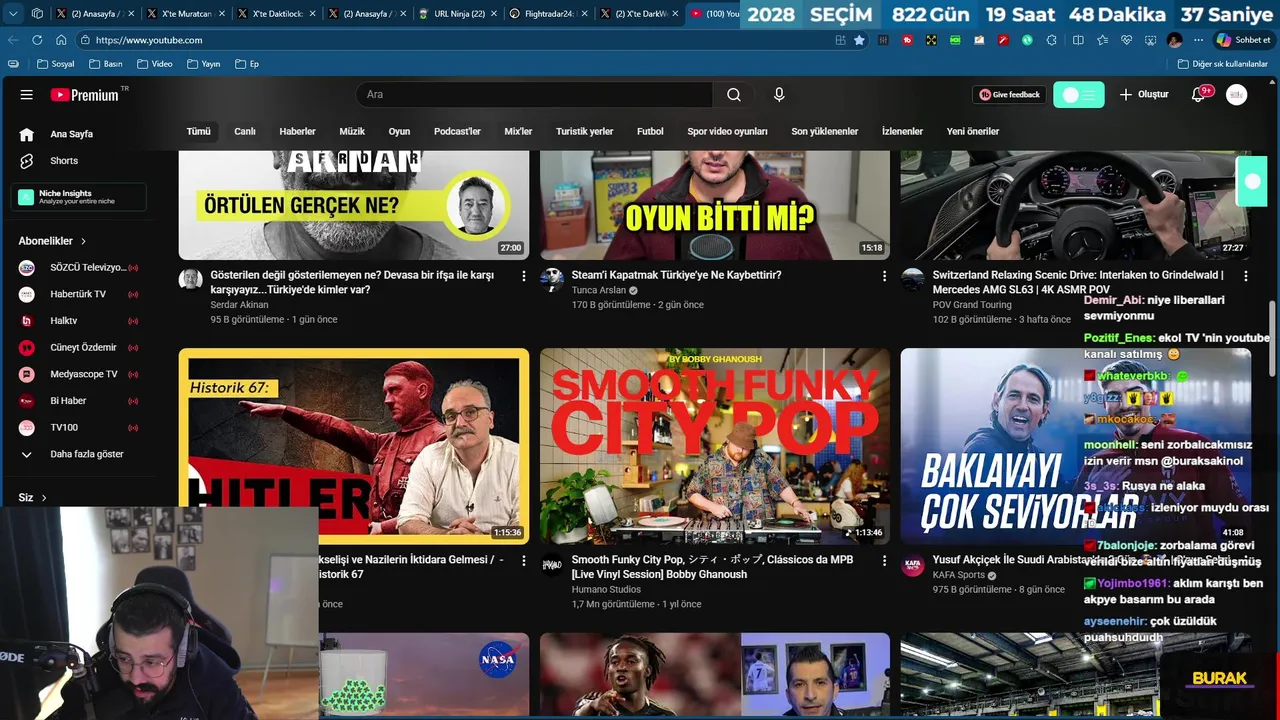Open more options for Smooth Funky City Pop
1280x720 pixels.
[x=884, y=561]
